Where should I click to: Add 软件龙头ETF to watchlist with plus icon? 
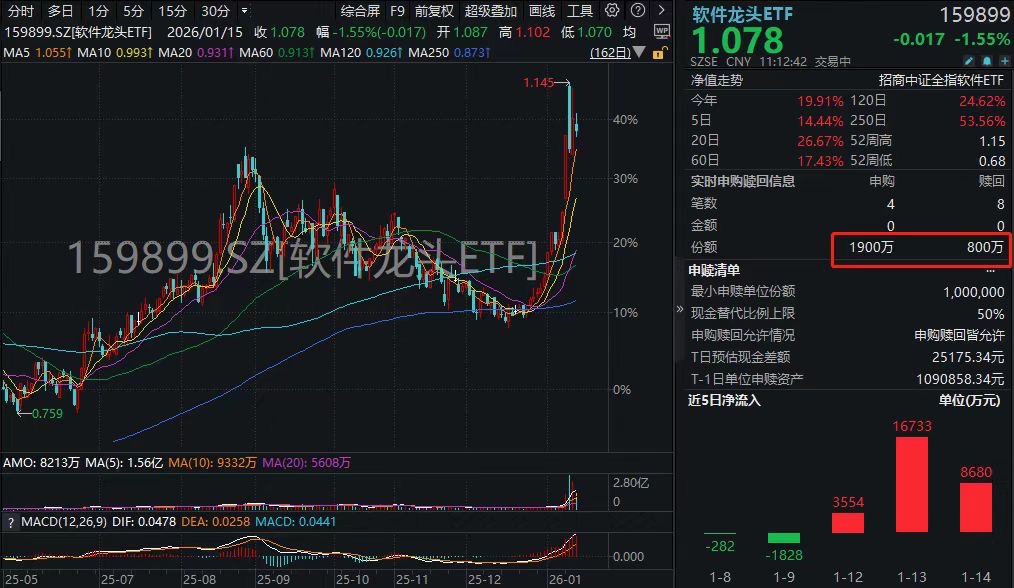pos(1003,60)
